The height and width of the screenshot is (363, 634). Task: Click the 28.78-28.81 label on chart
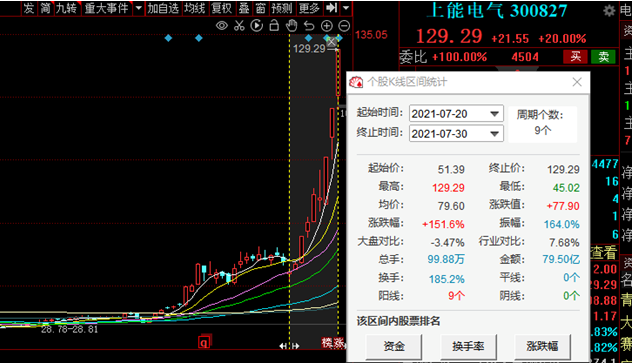[69, 329]
